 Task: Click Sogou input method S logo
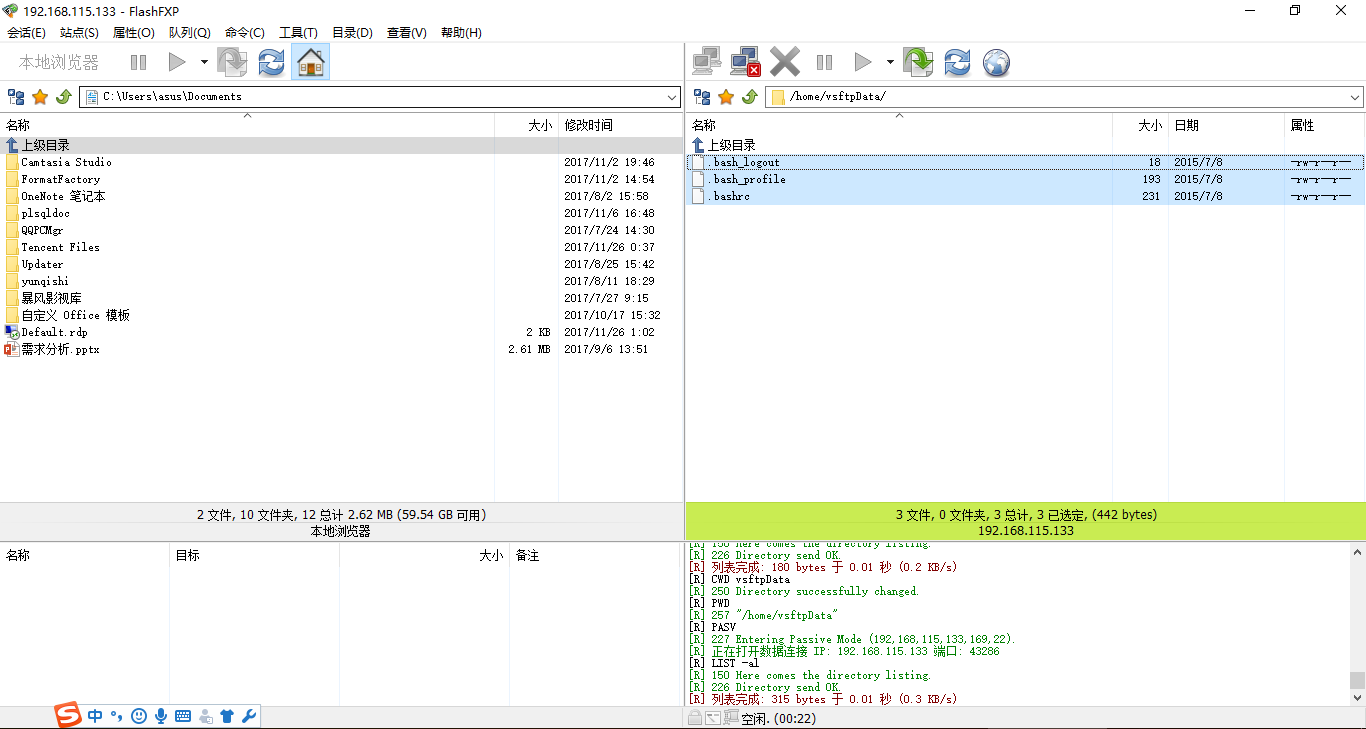tap(67, 716)
